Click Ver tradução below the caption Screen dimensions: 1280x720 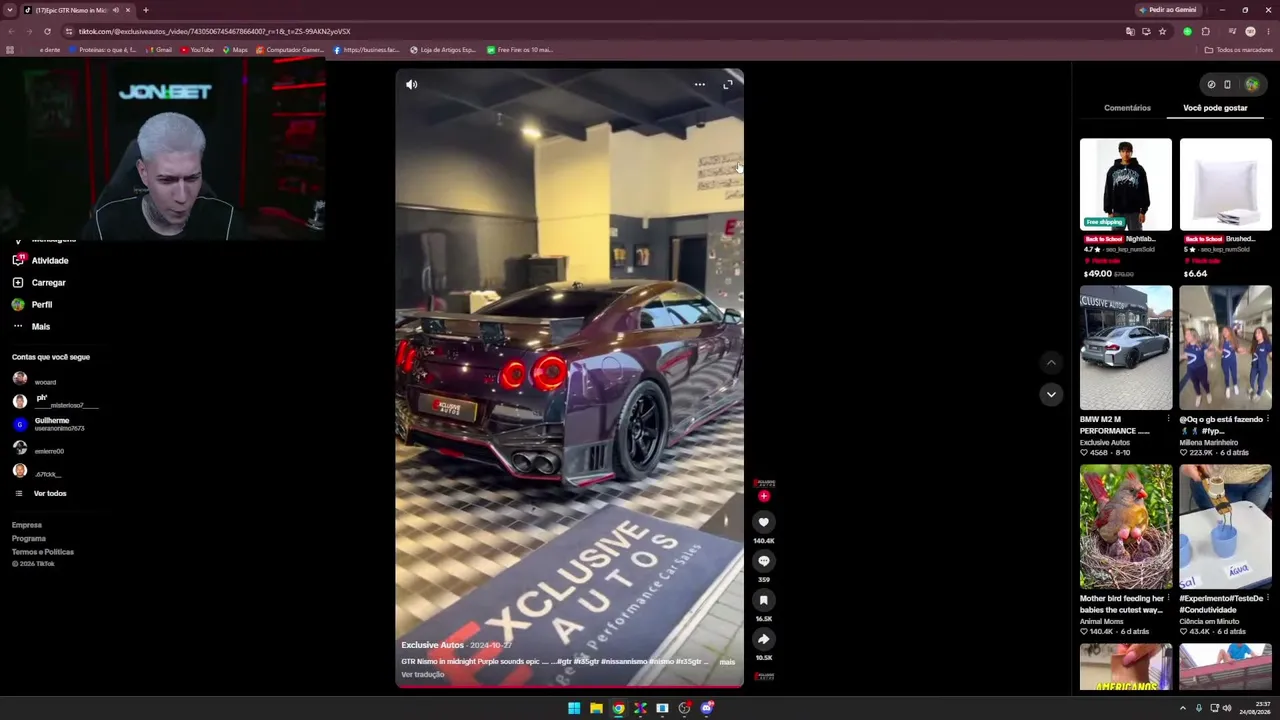point(423,675)
